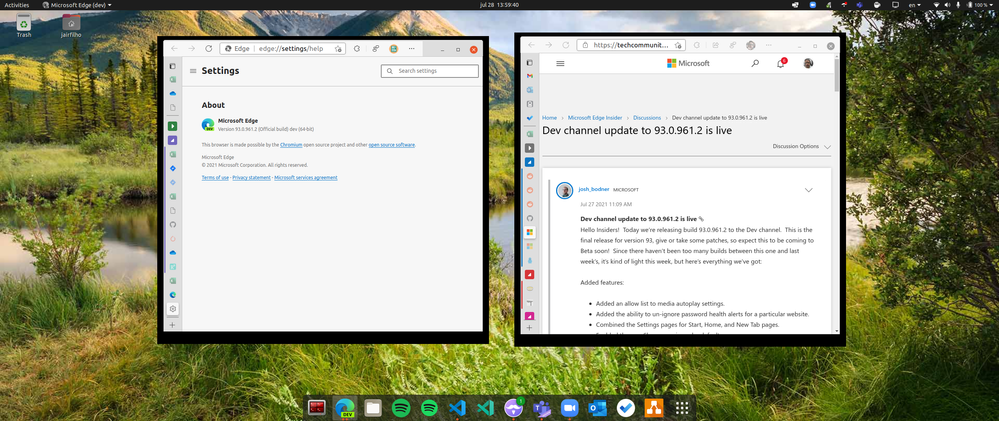The height and width of the screenshot is (421, 999).
Task: Launch blue Visual Studio Code from dock
Action: tap(457, 408)
